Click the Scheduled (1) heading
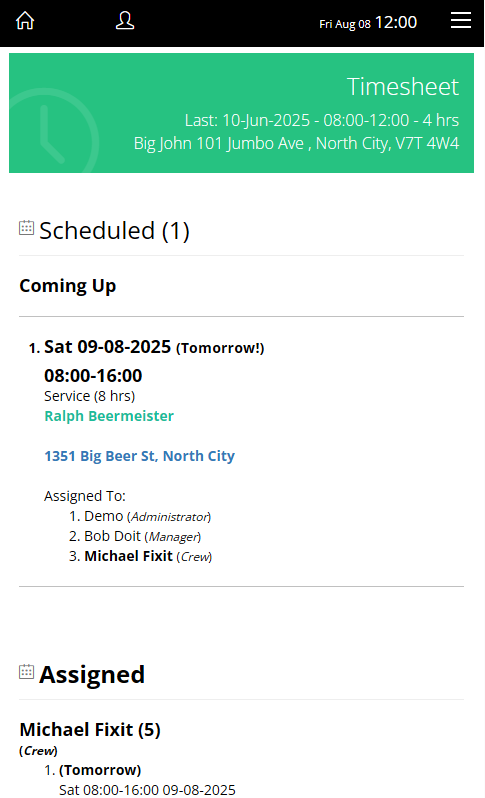This screenshot has width=485, height=798. tap(115, 231)
